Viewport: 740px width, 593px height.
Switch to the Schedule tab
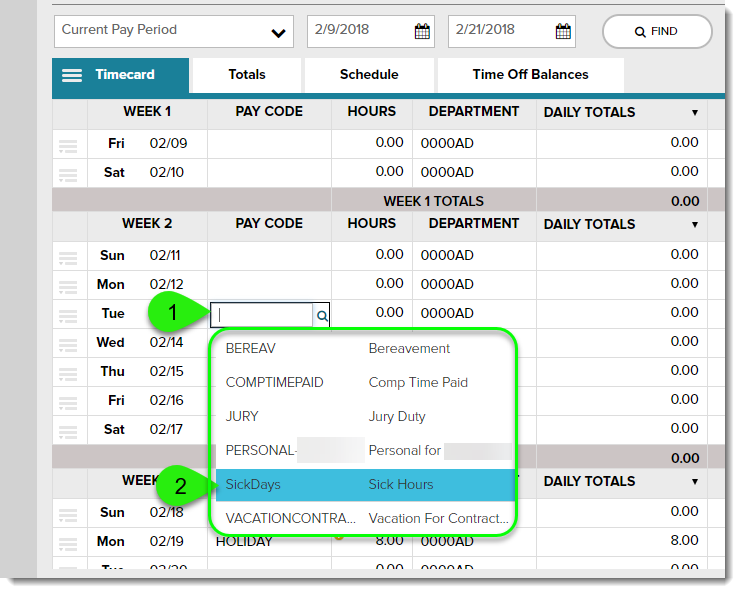coord(368,75)
